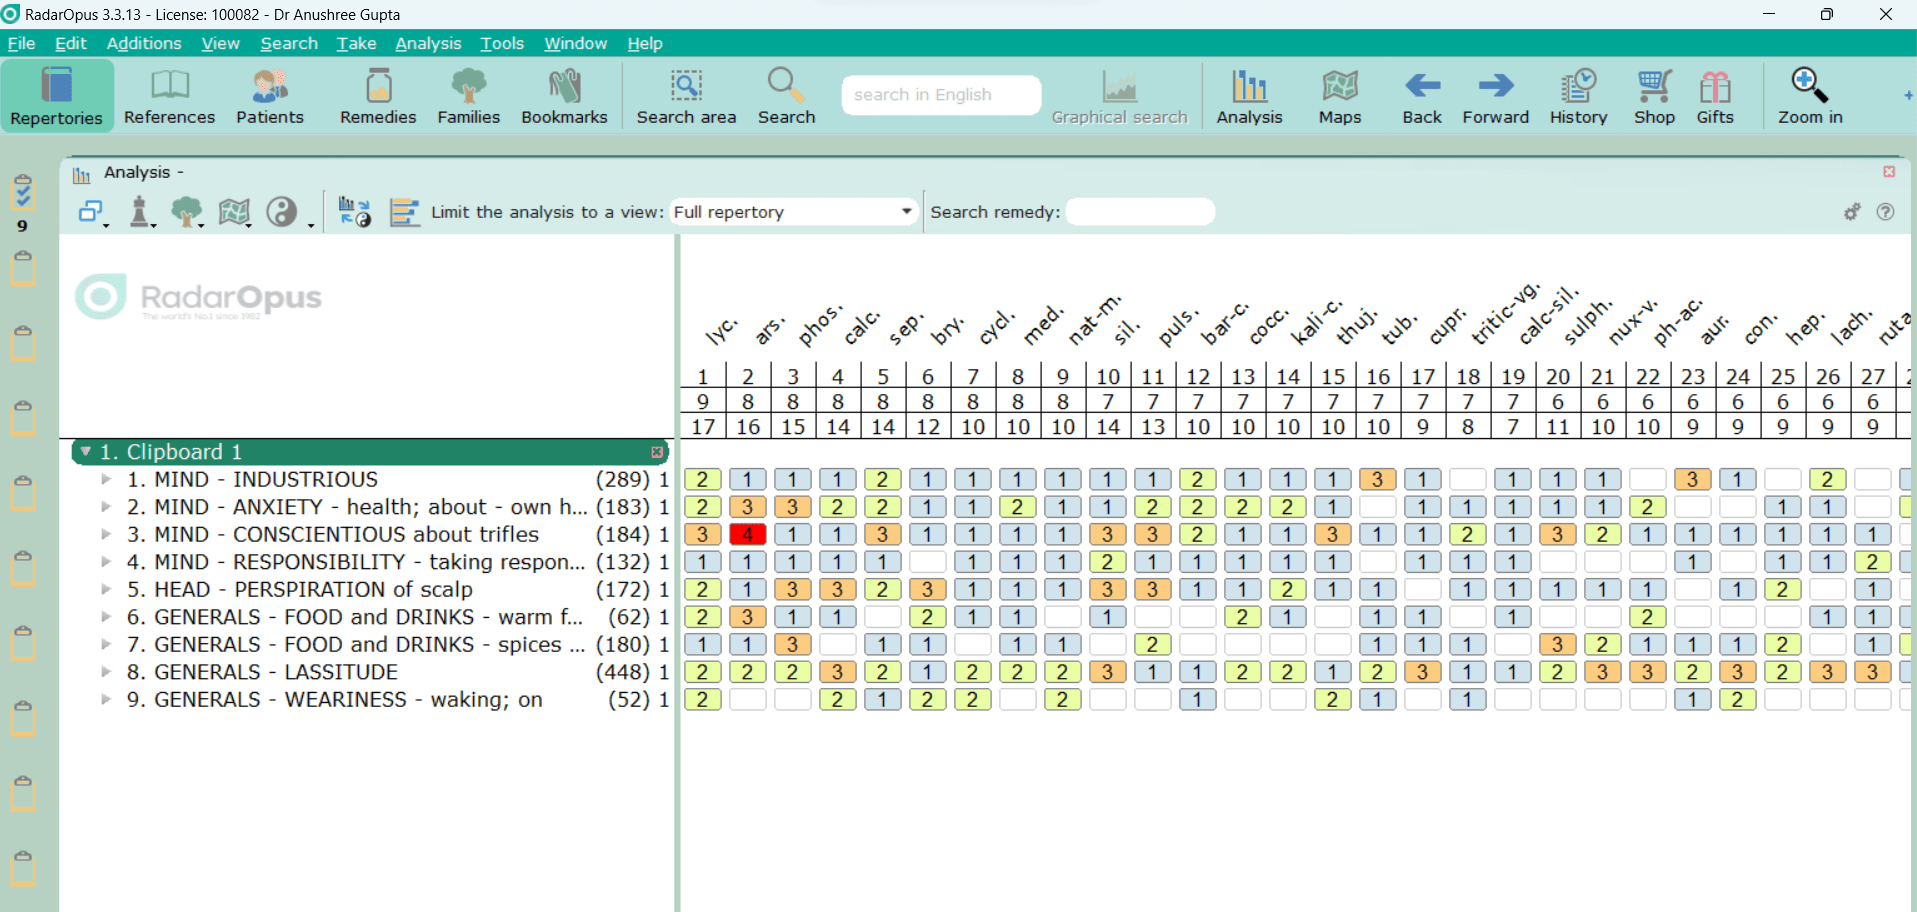Screen dimensions: 1917x912
Task: Open the Take menu
Action: click(x=356, y=43)
